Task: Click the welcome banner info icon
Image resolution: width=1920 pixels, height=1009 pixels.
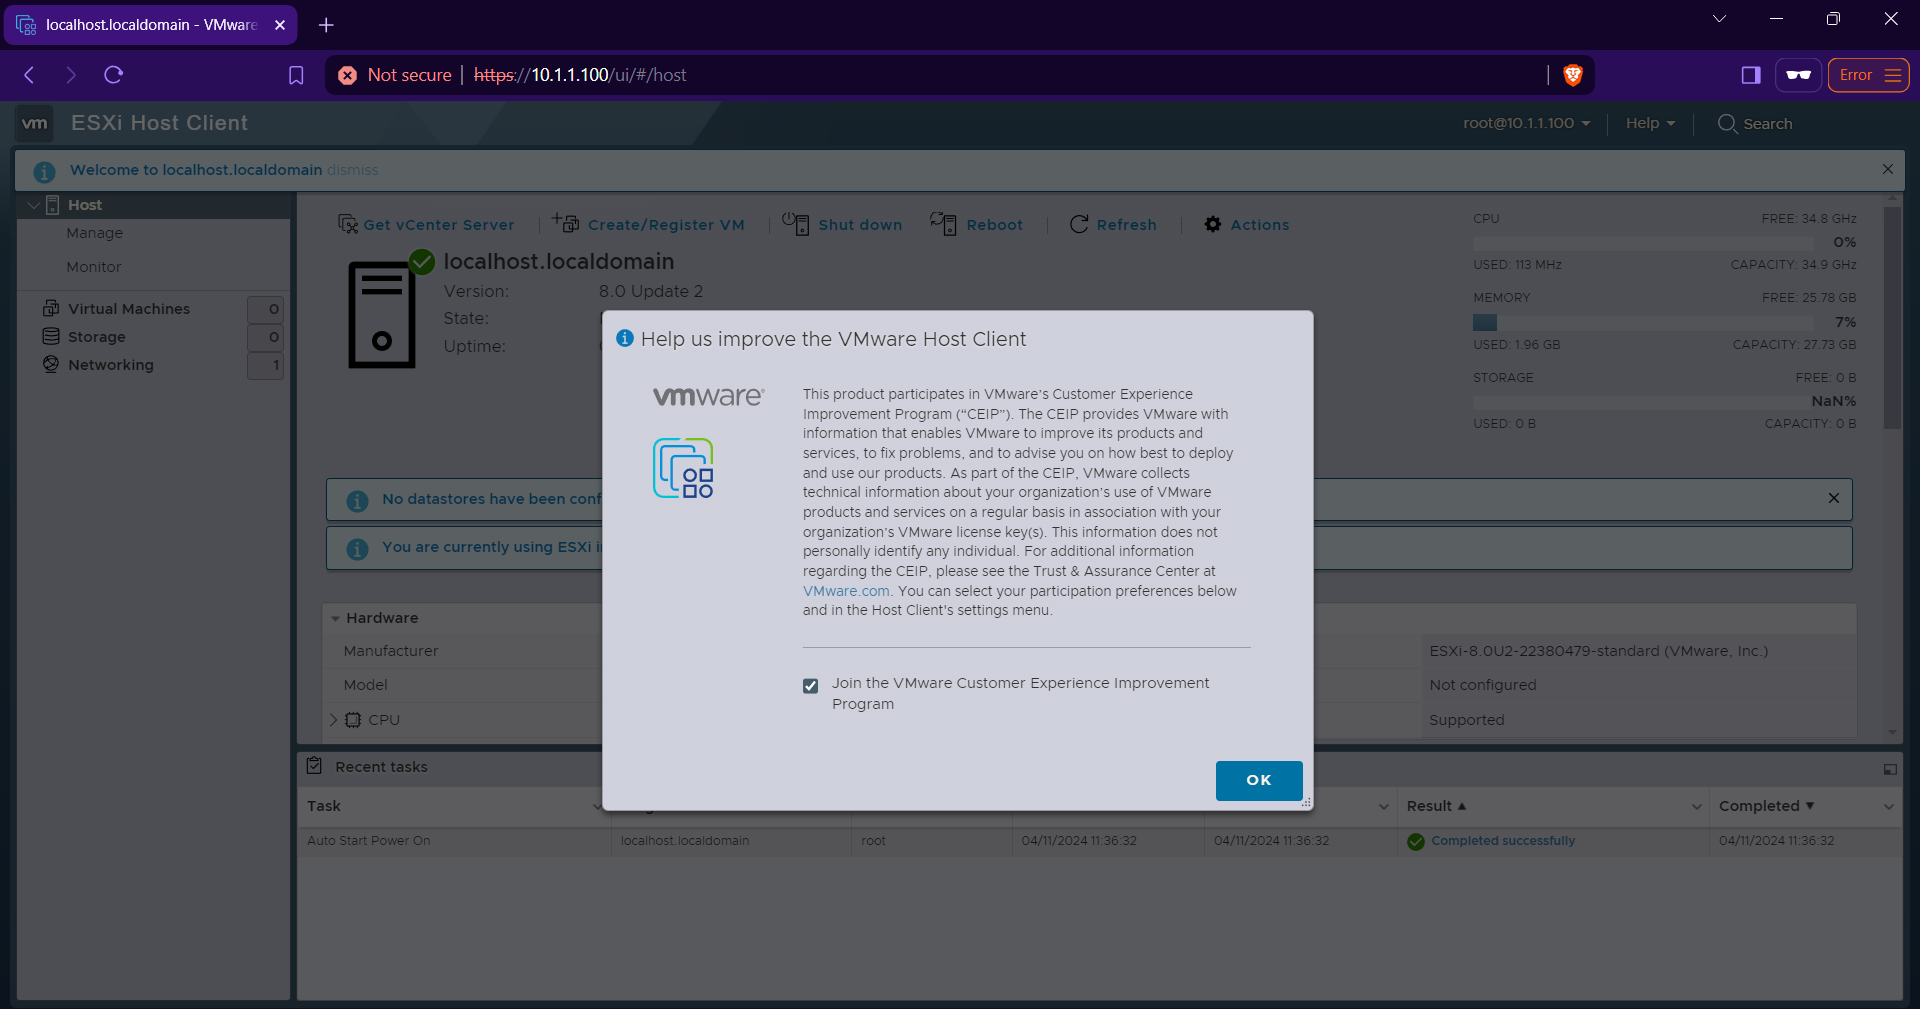Action: [44, 171]
